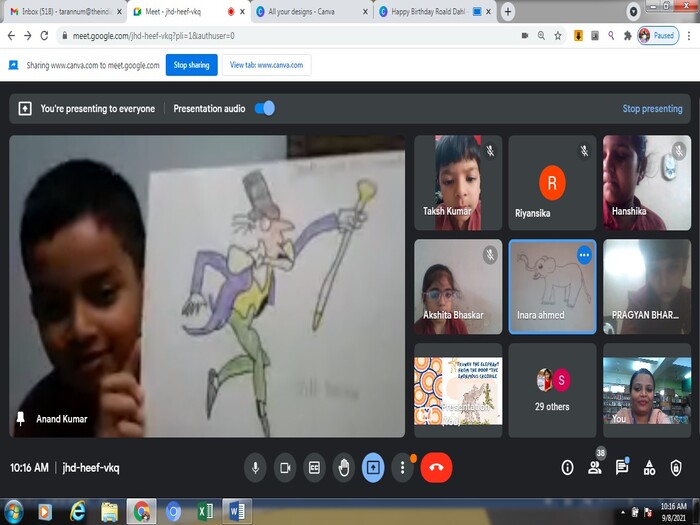Click the Chromium icon in taskbar
The height and width of the screenshot is (525, 700).
[173, 512]
